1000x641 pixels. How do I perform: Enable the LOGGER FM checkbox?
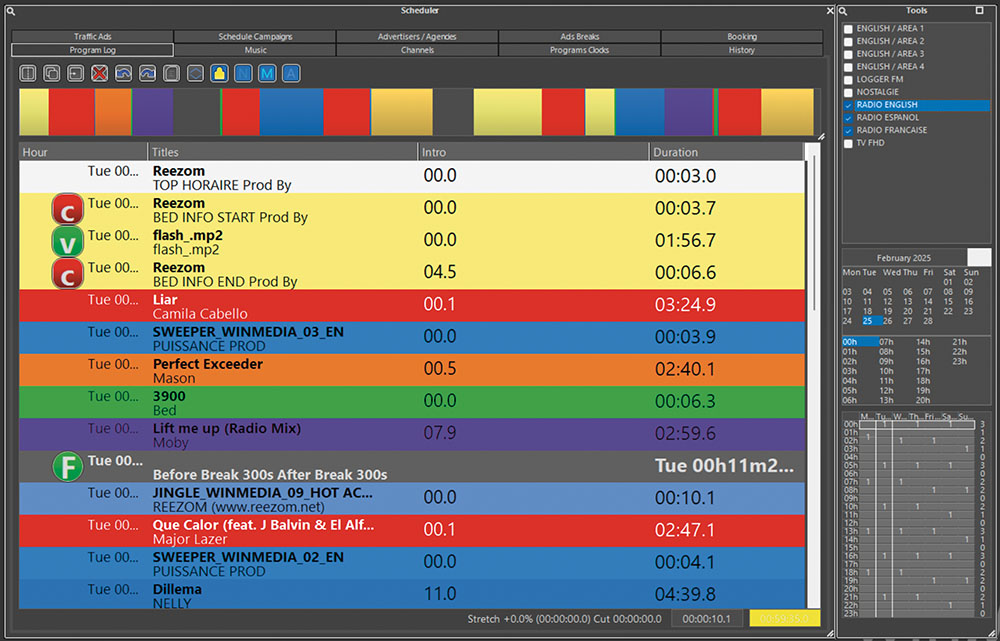(849, 79)
